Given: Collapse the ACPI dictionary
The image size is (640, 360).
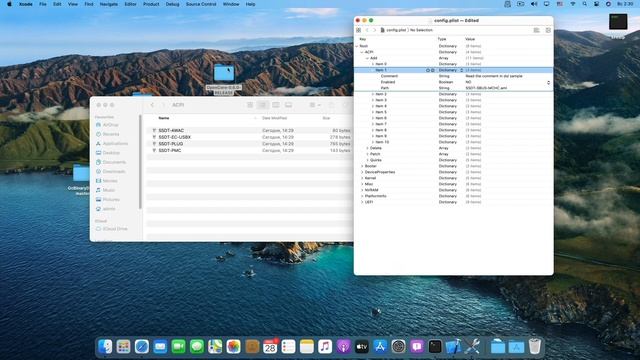Looking at the screenshot, I should tap(362, 52).
